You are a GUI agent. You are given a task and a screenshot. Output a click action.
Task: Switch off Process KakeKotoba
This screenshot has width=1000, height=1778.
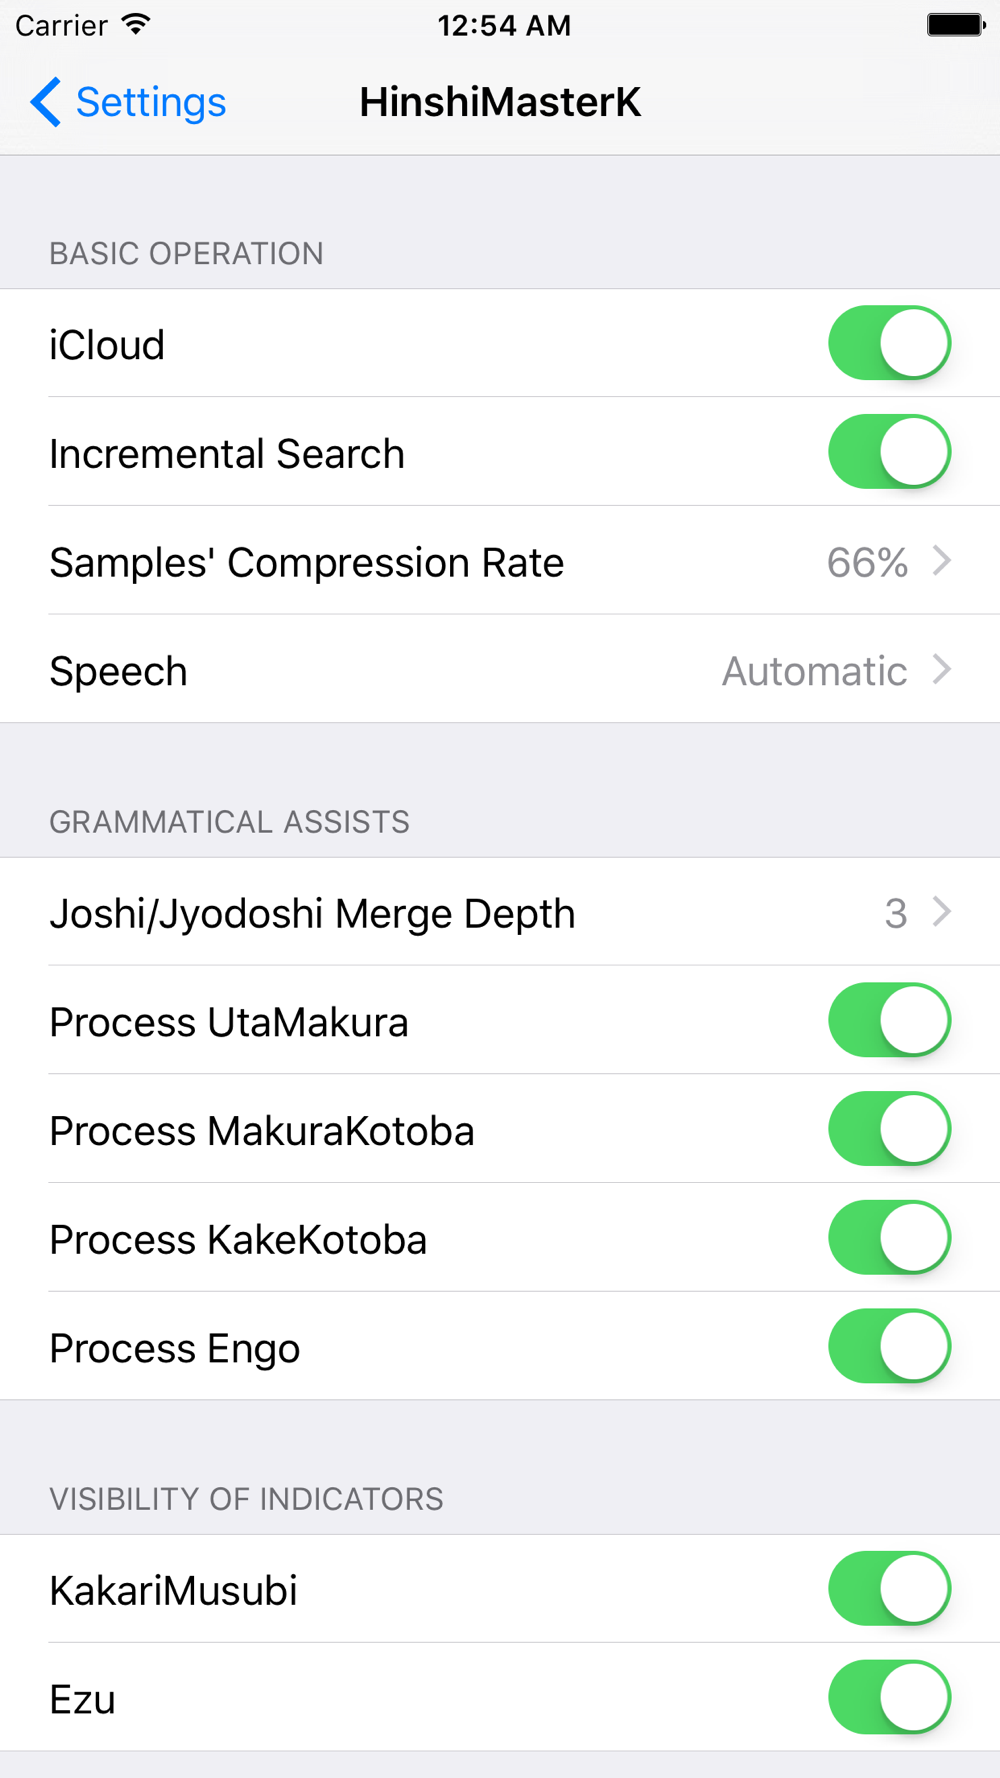pos(889,1238)
